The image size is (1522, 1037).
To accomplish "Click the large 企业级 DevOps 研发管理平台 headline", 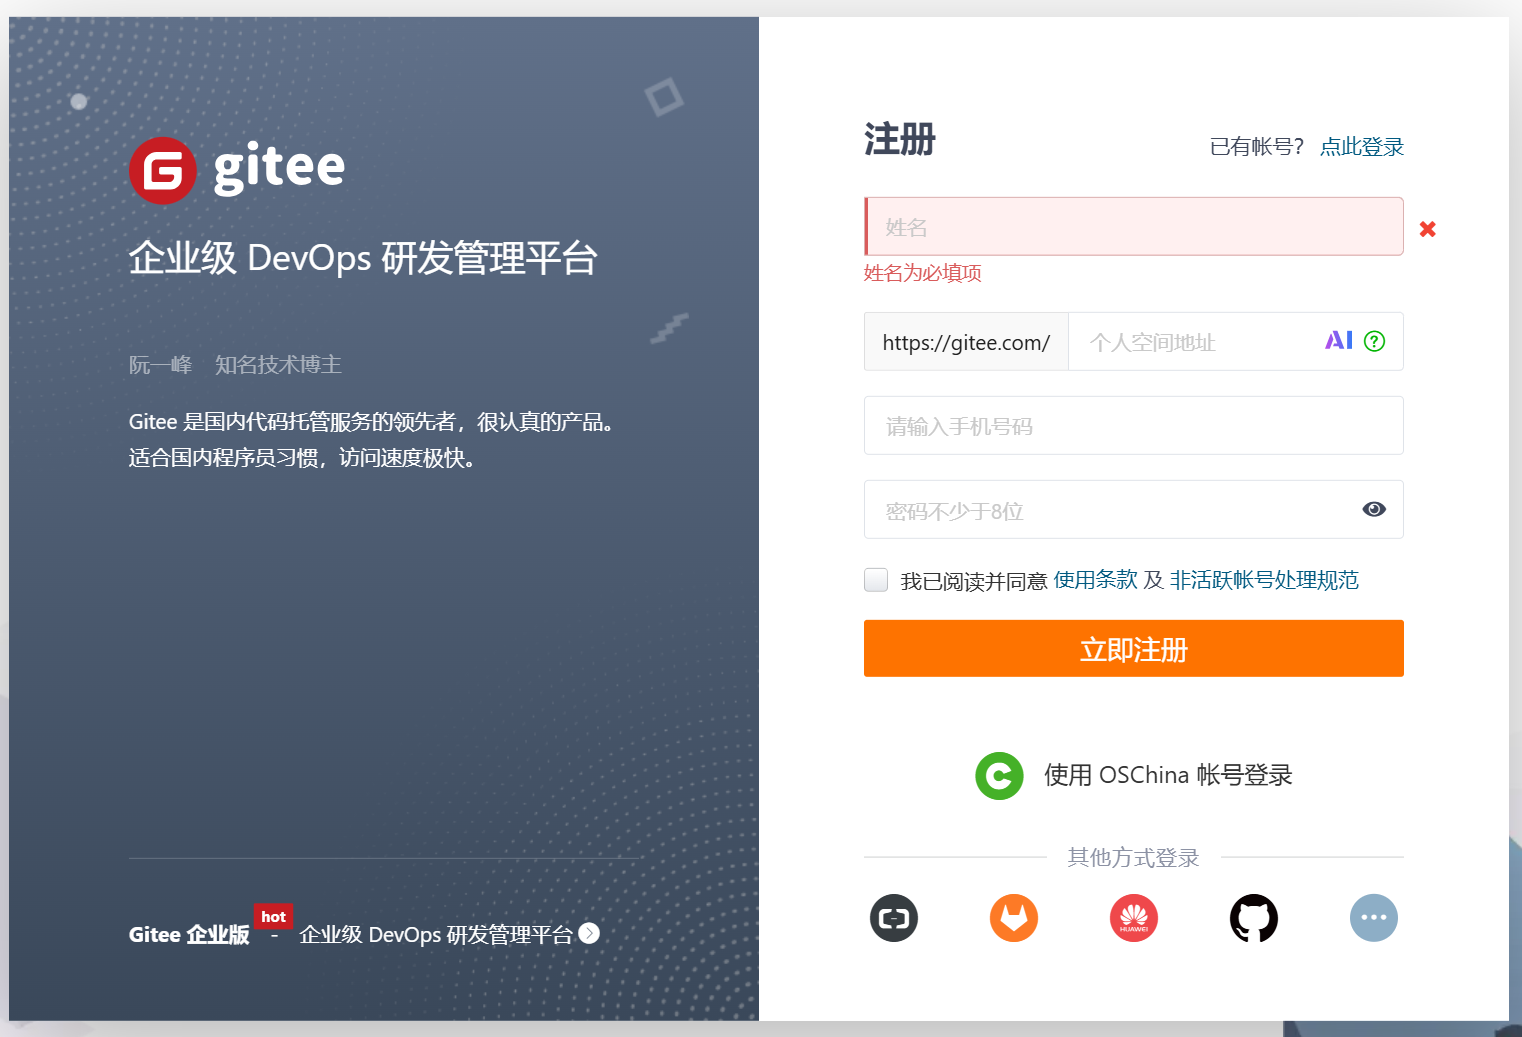I will click(363, 258).
